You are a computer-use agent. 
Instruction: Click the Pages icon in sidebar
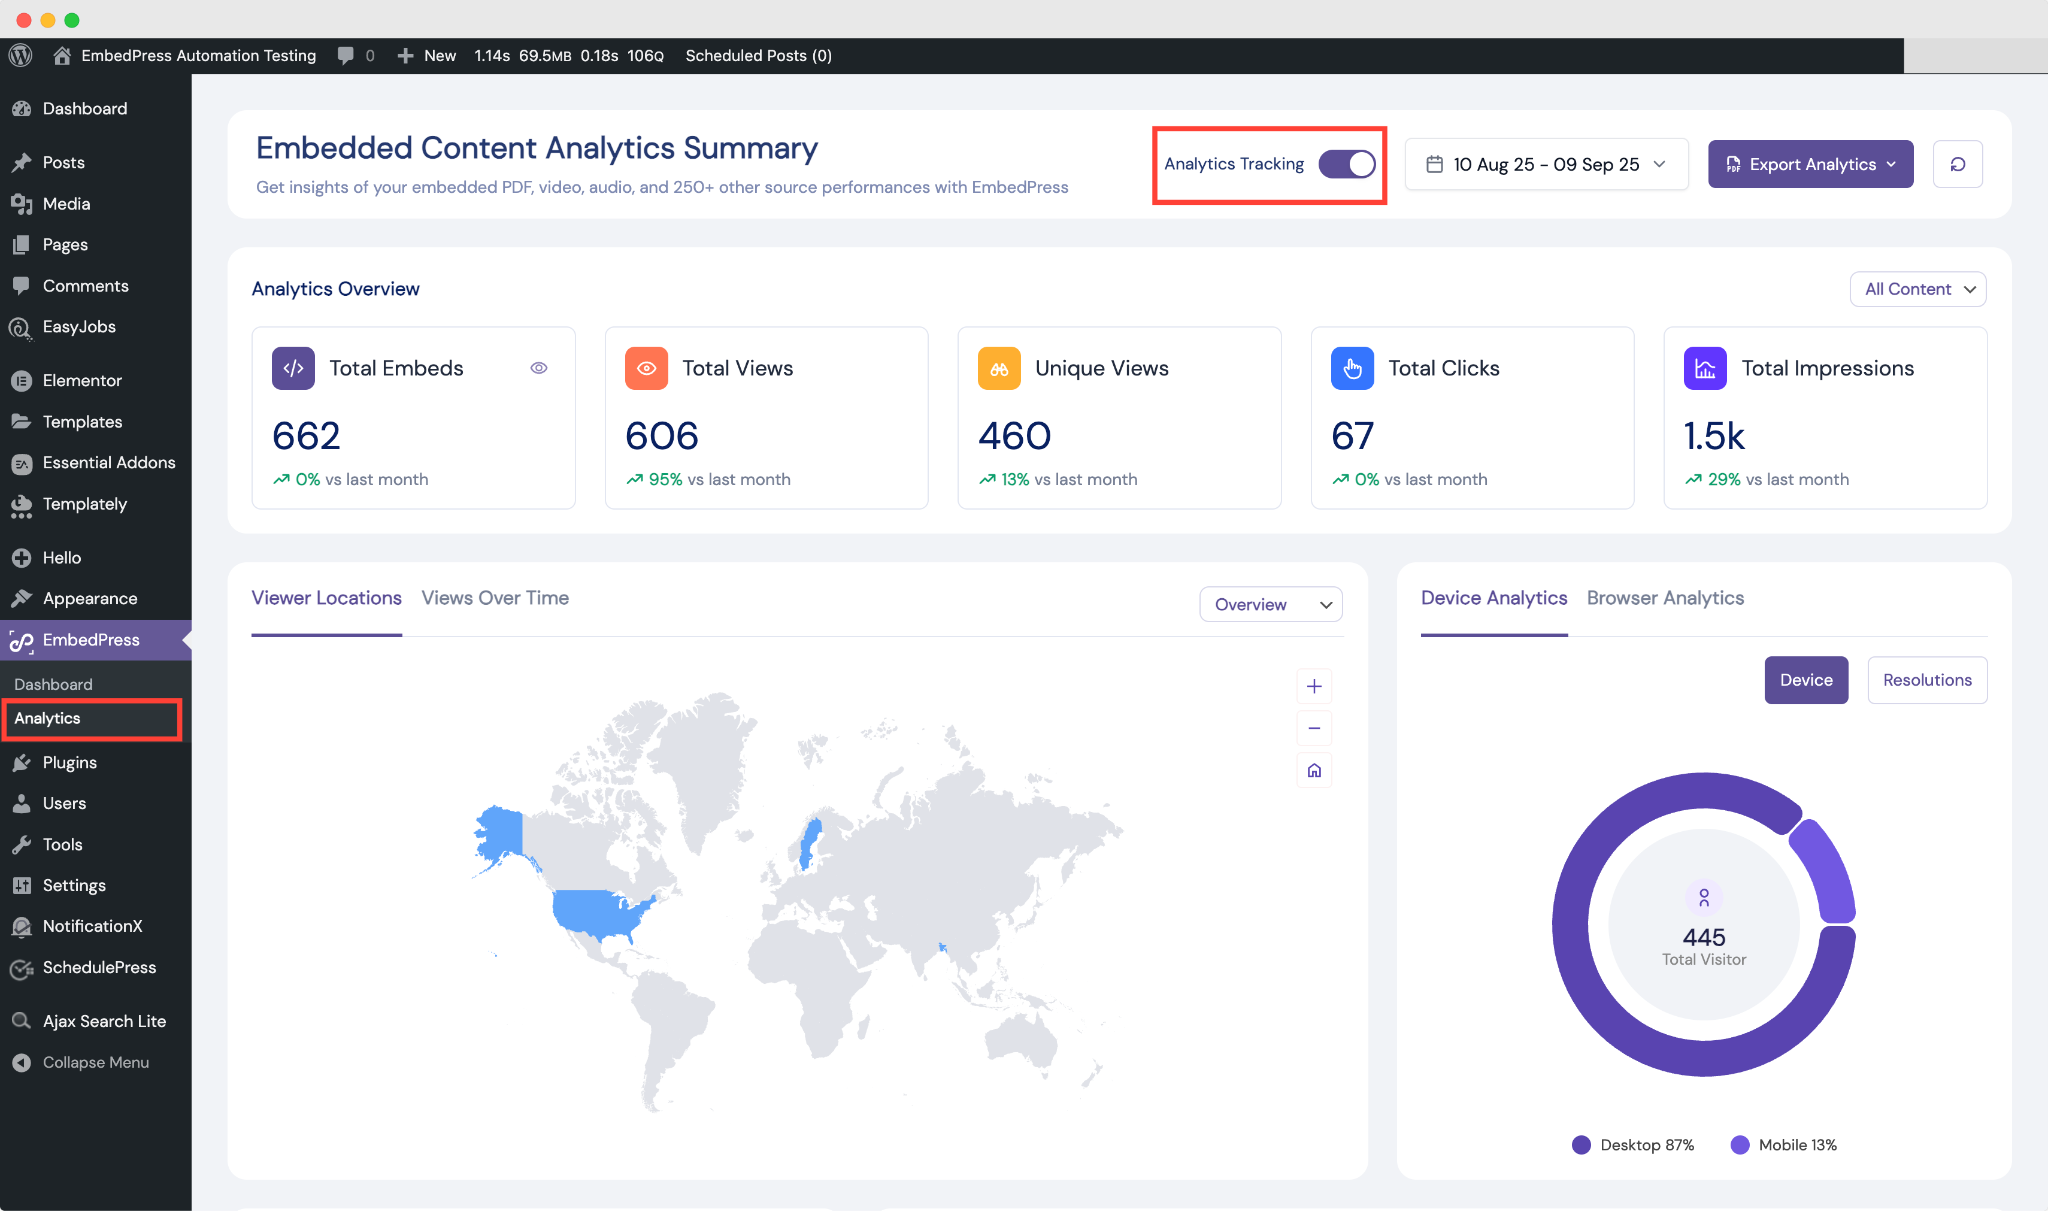[21, 244]
